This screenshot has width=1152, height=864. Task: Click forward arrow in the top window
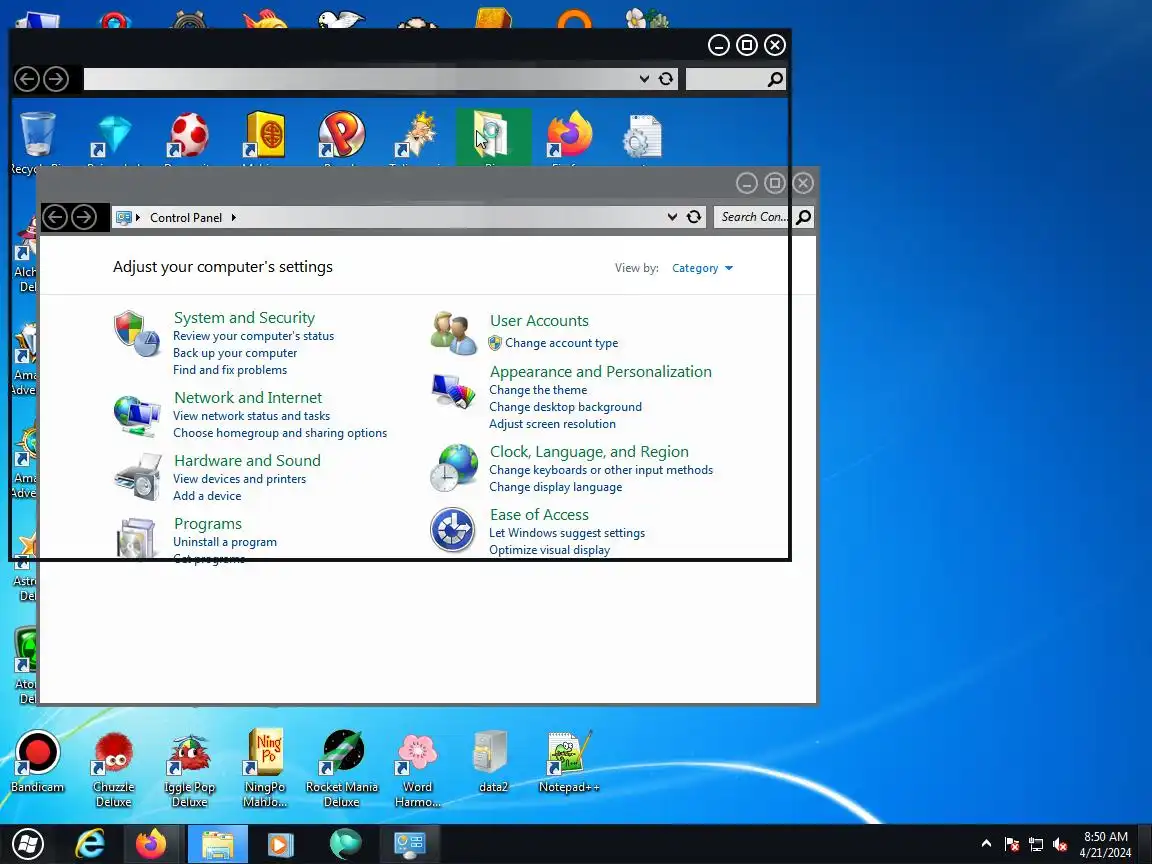(x=56, y=79)
